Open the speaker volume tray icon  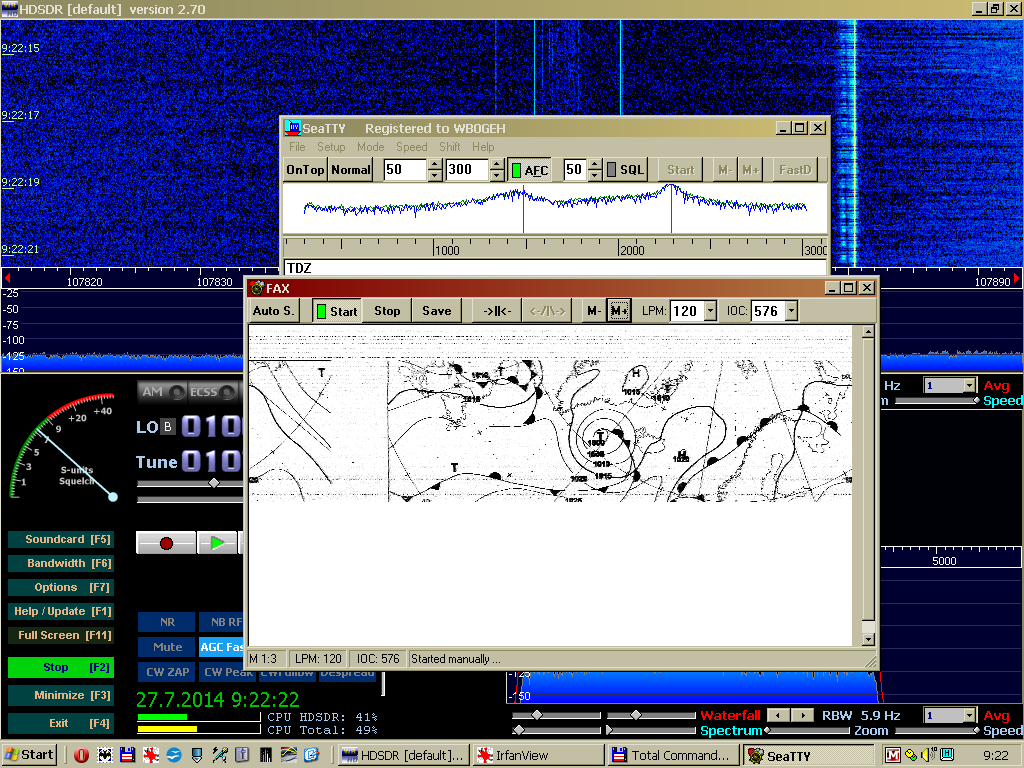(x=927, y=756)
